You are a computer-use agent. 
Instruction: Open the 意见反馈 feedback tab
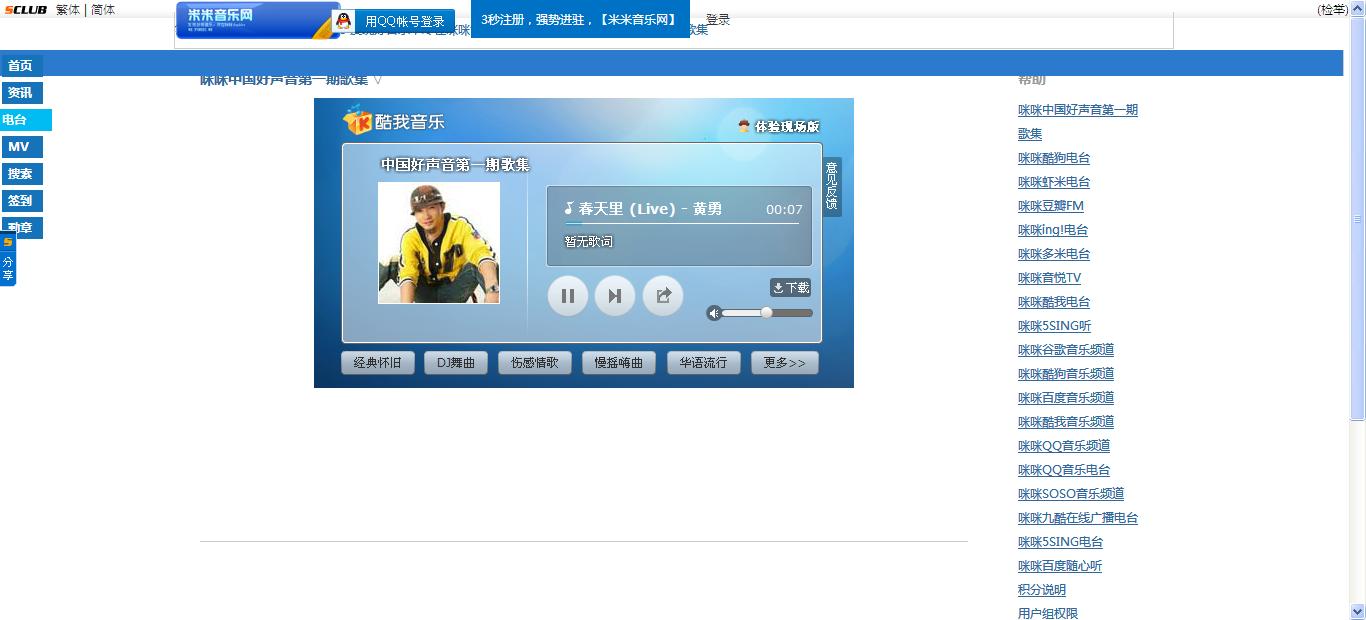click(832, 186)
